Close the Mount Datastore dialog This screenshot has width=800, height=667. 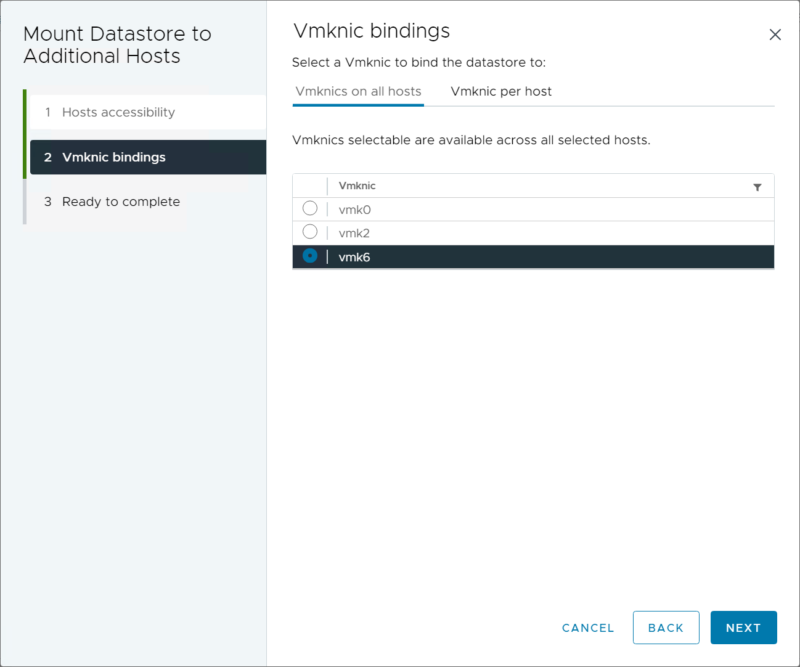pyautogui.click(x=775, y=35)
